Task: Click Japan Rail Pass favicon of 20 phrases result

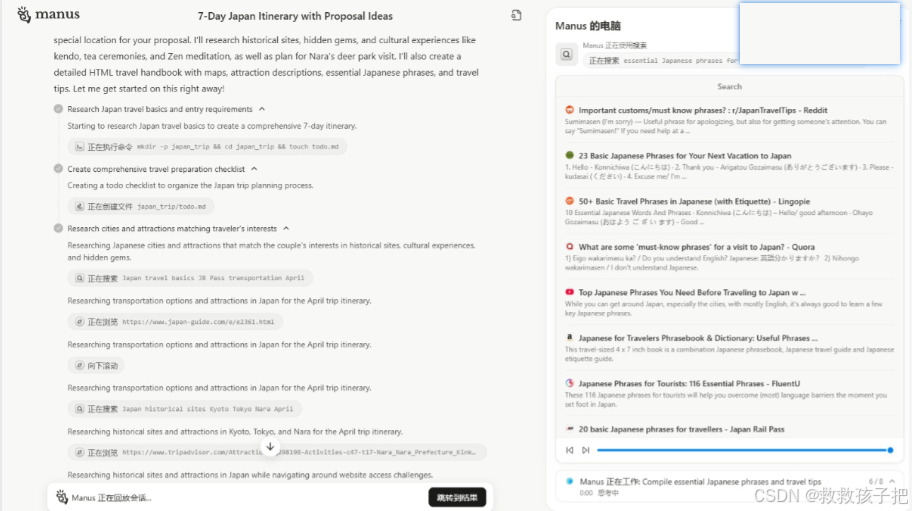Action: [x=569, y=428]
